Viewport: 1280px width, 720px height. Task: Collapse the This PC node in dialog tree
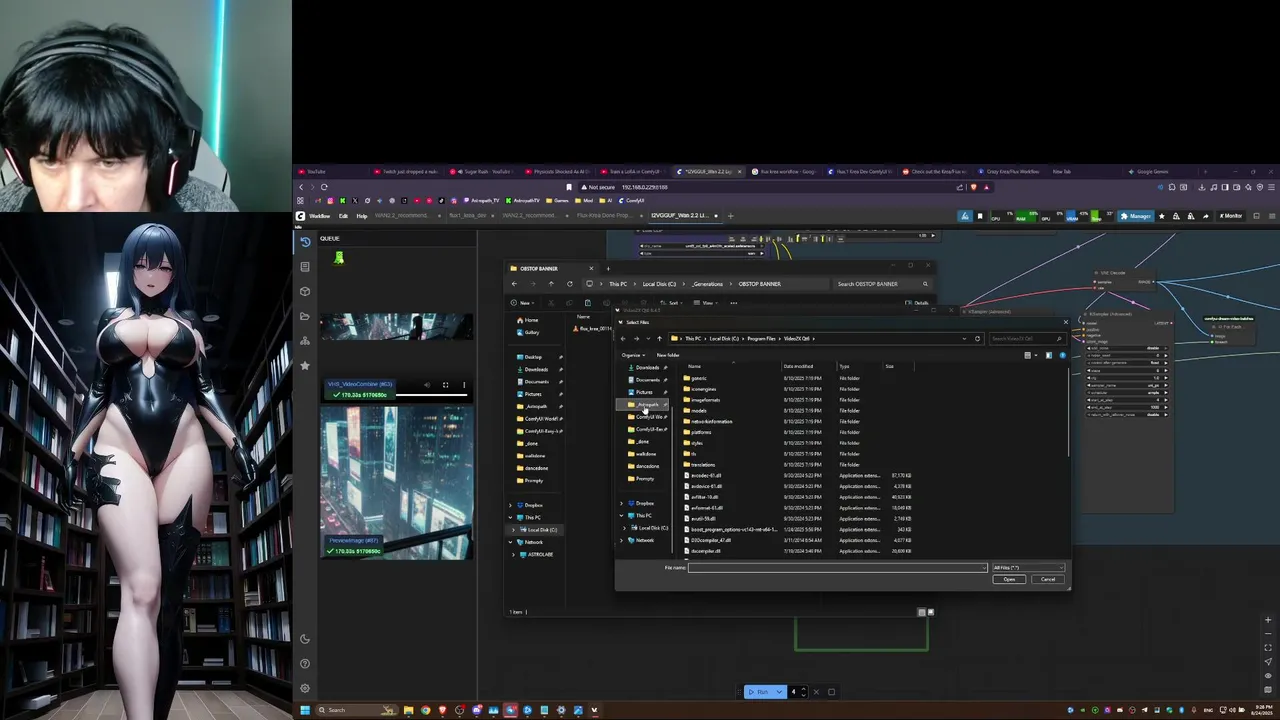[621, 515]
